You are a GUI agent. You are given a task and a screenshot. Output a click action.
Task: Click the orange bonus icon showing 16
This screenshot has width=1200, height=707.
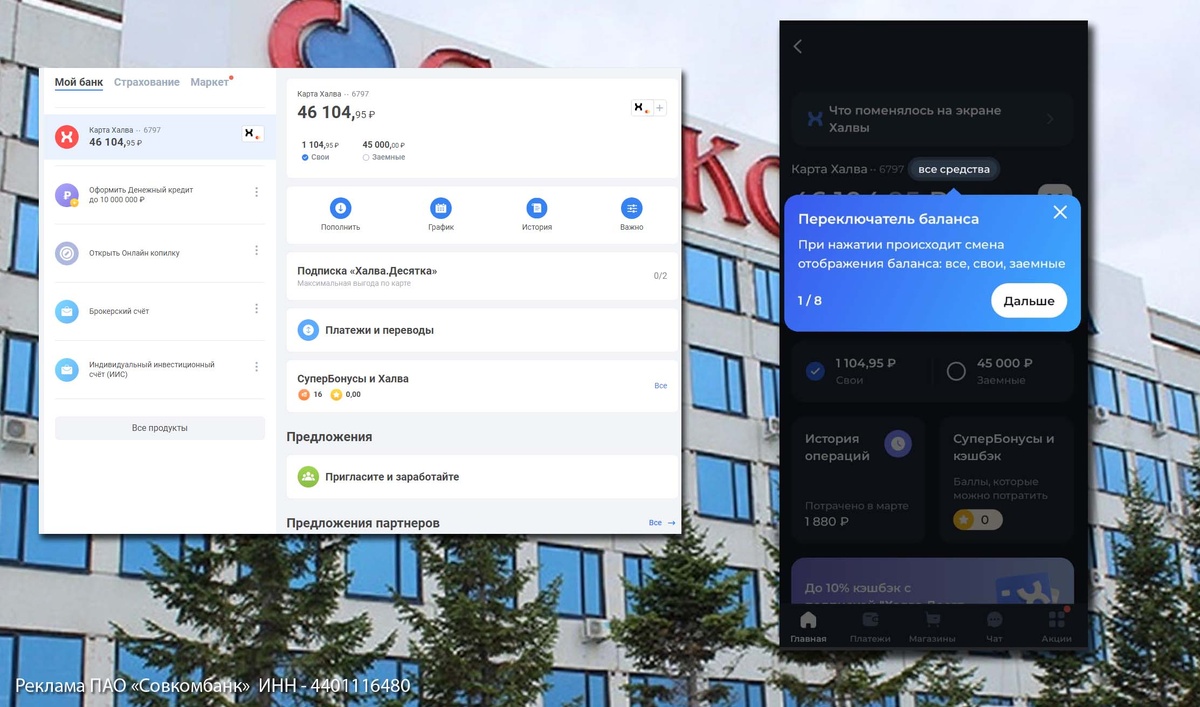[x=304, y=395]
